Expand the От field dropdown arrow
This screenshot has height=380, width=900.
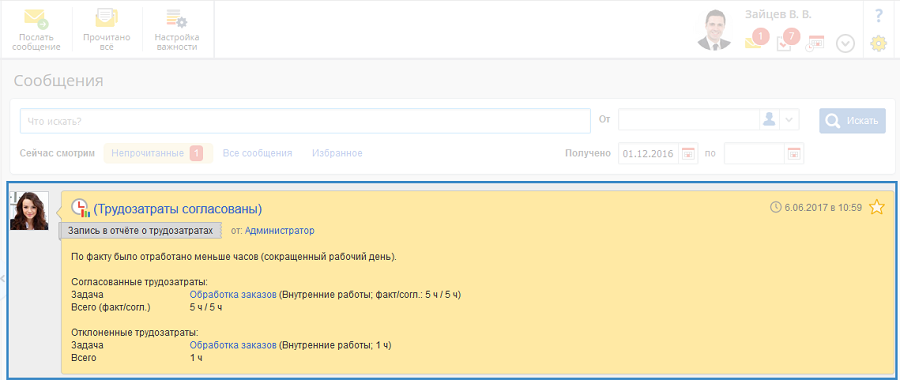click(789, 120)
